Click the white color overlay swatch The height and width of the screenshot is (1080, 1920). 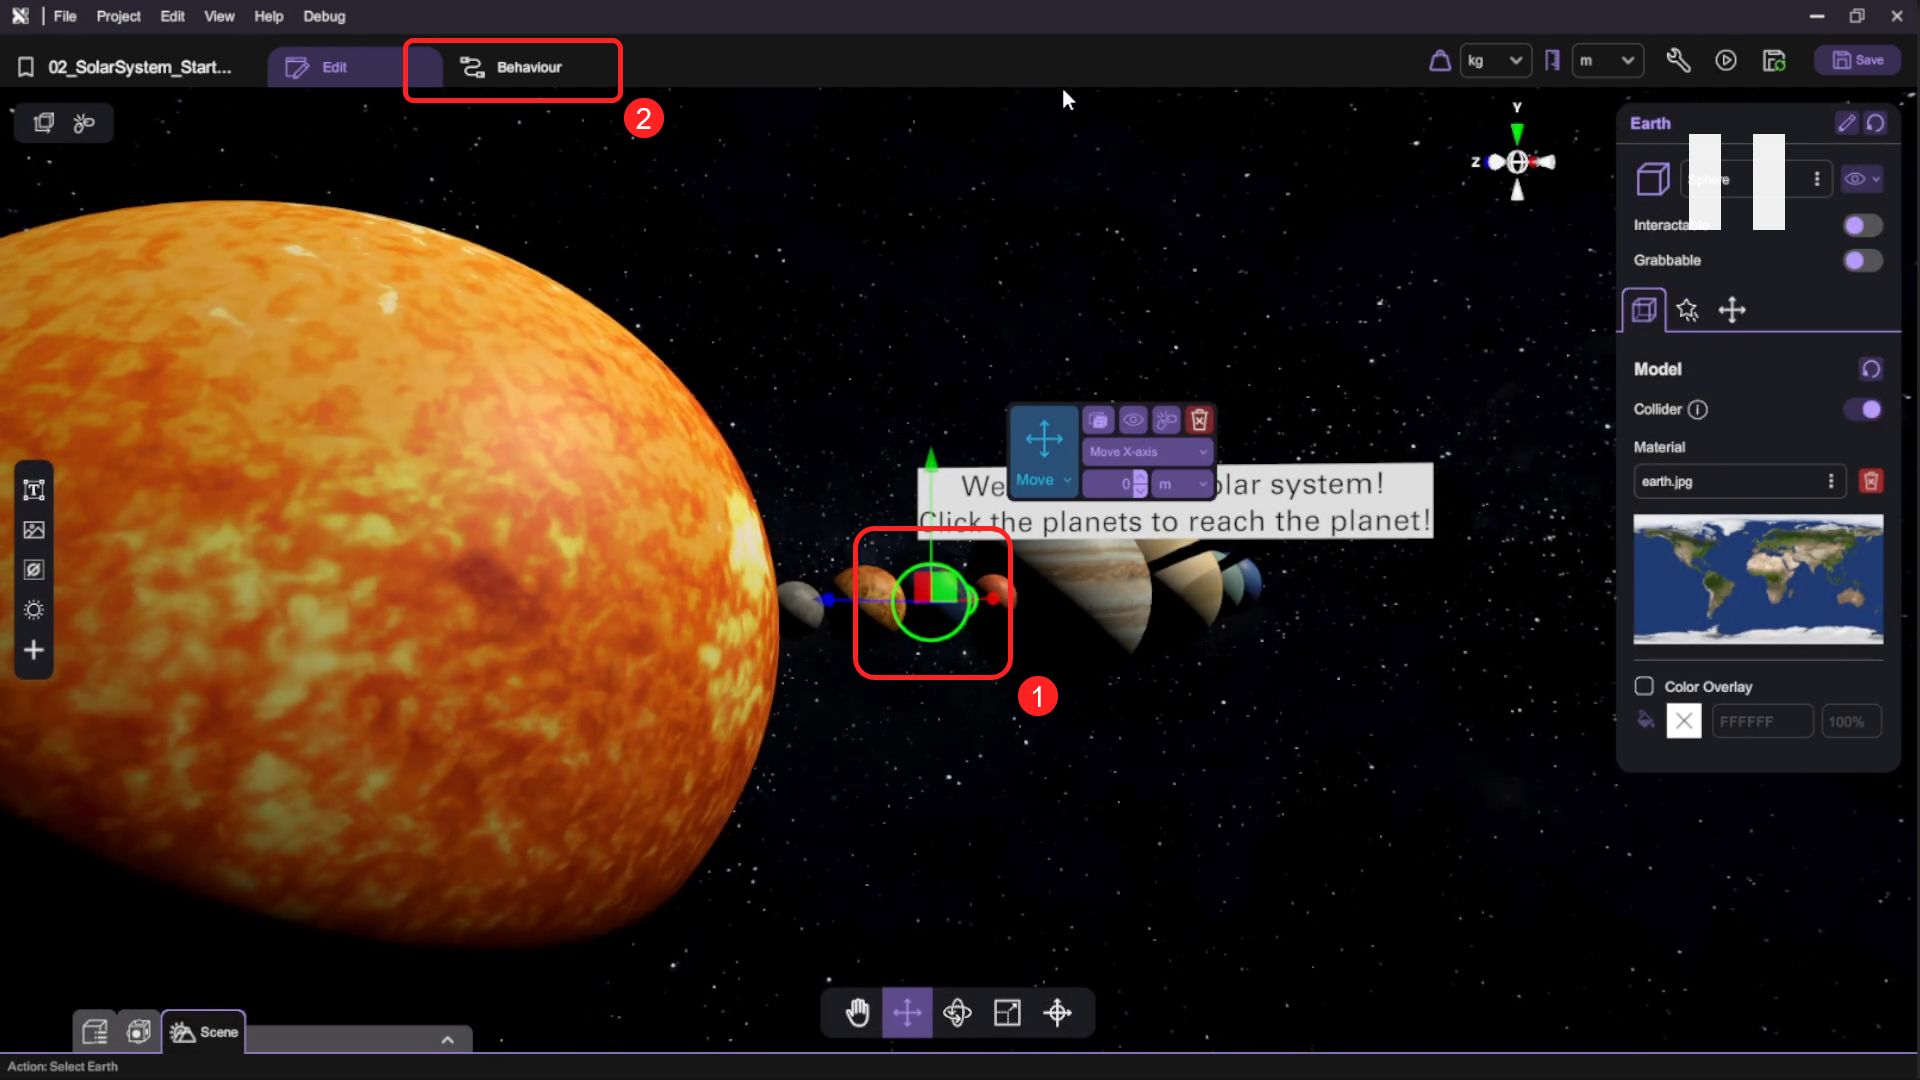point(1683,721)
